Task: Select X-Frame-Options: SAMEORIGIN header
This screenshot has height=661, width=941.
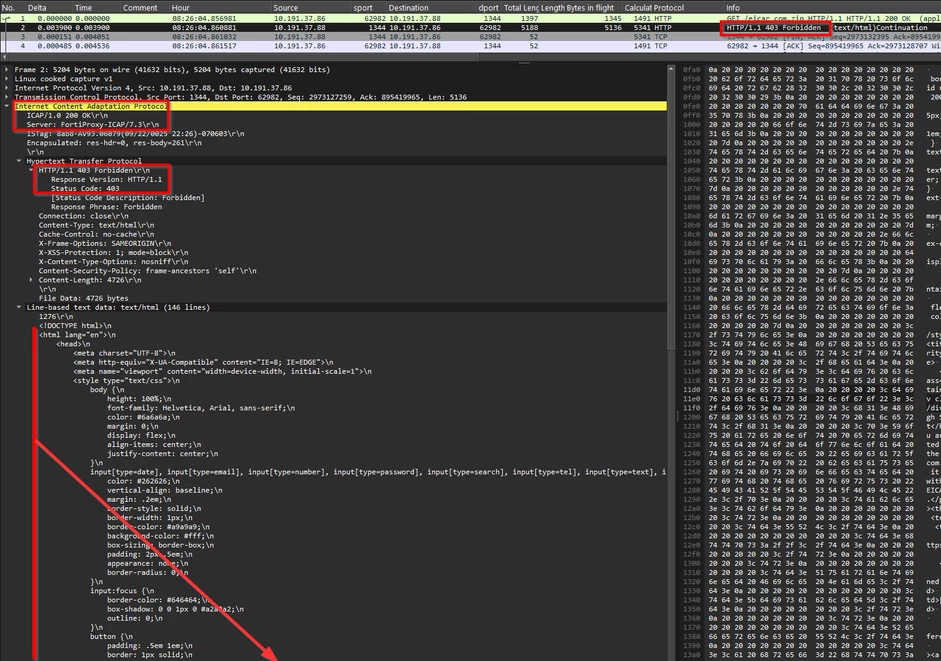Action: pos(105,243)
